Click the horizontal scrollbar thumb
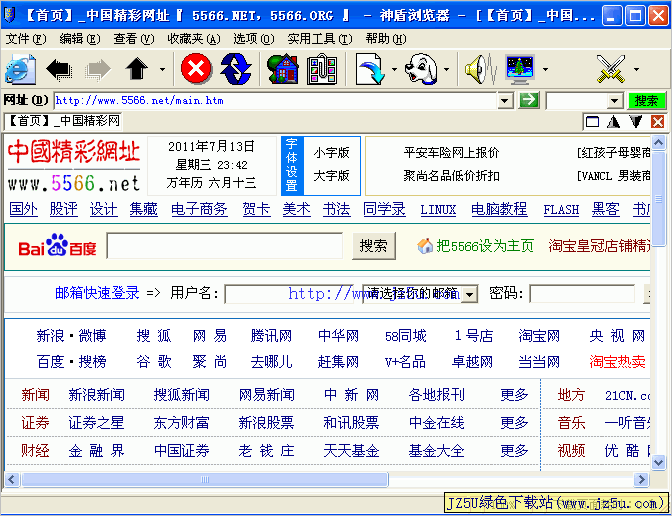 point(205,479)
